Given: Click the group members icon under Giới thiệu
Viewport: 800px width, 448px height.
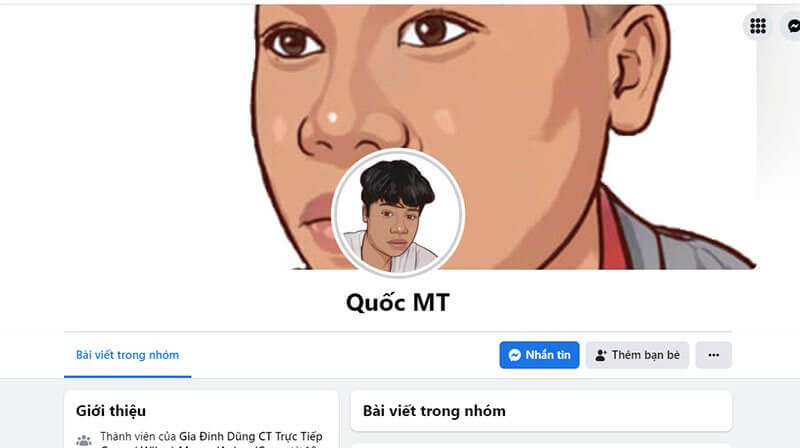Looking at the screenshot, I should (x=84, y=440).
